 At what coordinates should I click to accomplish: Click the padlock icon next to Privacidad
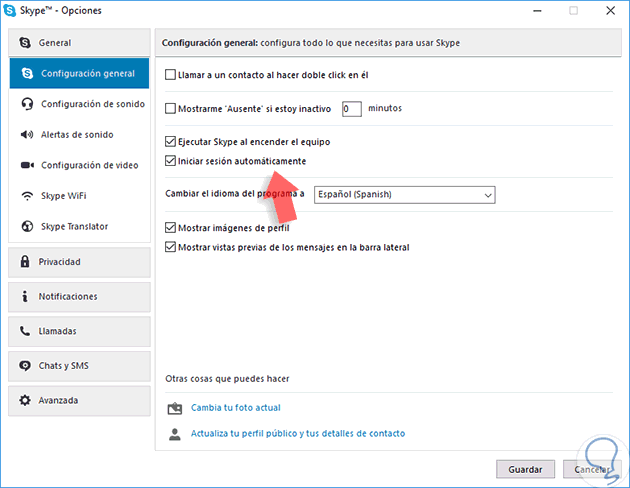tap(25, 262)
